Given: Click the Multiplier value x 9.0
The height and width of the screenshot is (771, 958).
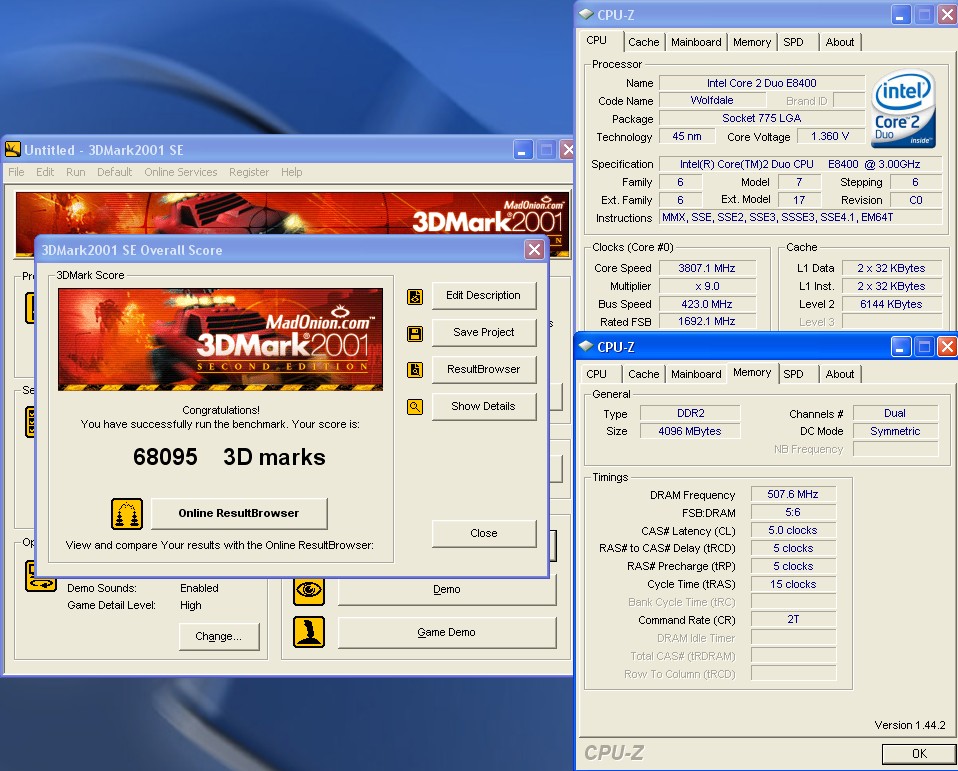Looking at the screenshot, I should click(x=707, y=286).
